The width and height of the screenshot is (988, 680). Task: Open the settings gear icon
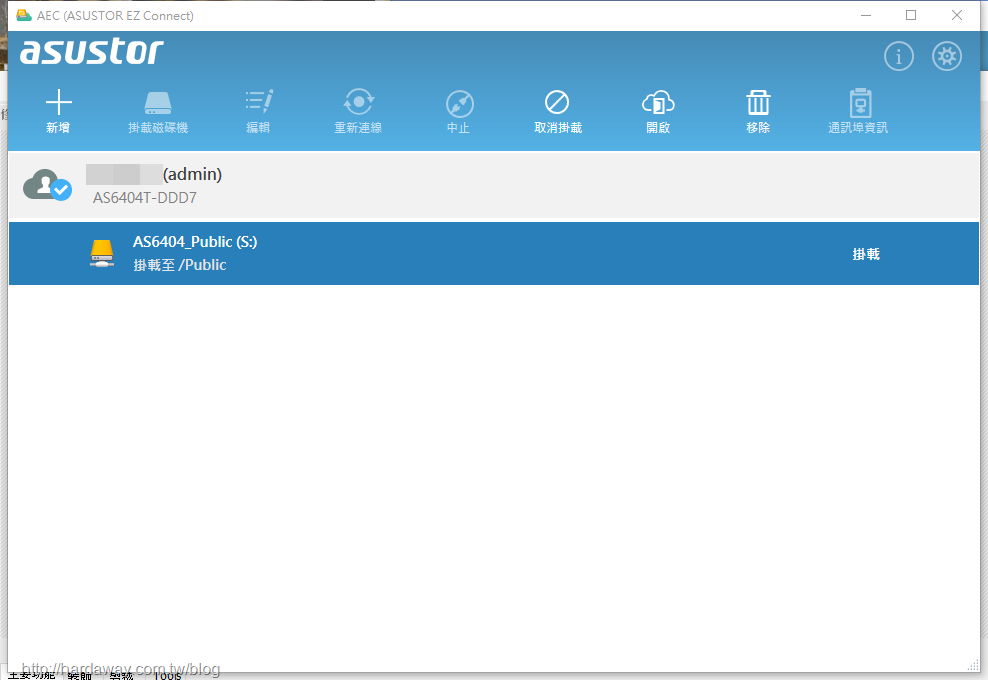tap(946, 57)
